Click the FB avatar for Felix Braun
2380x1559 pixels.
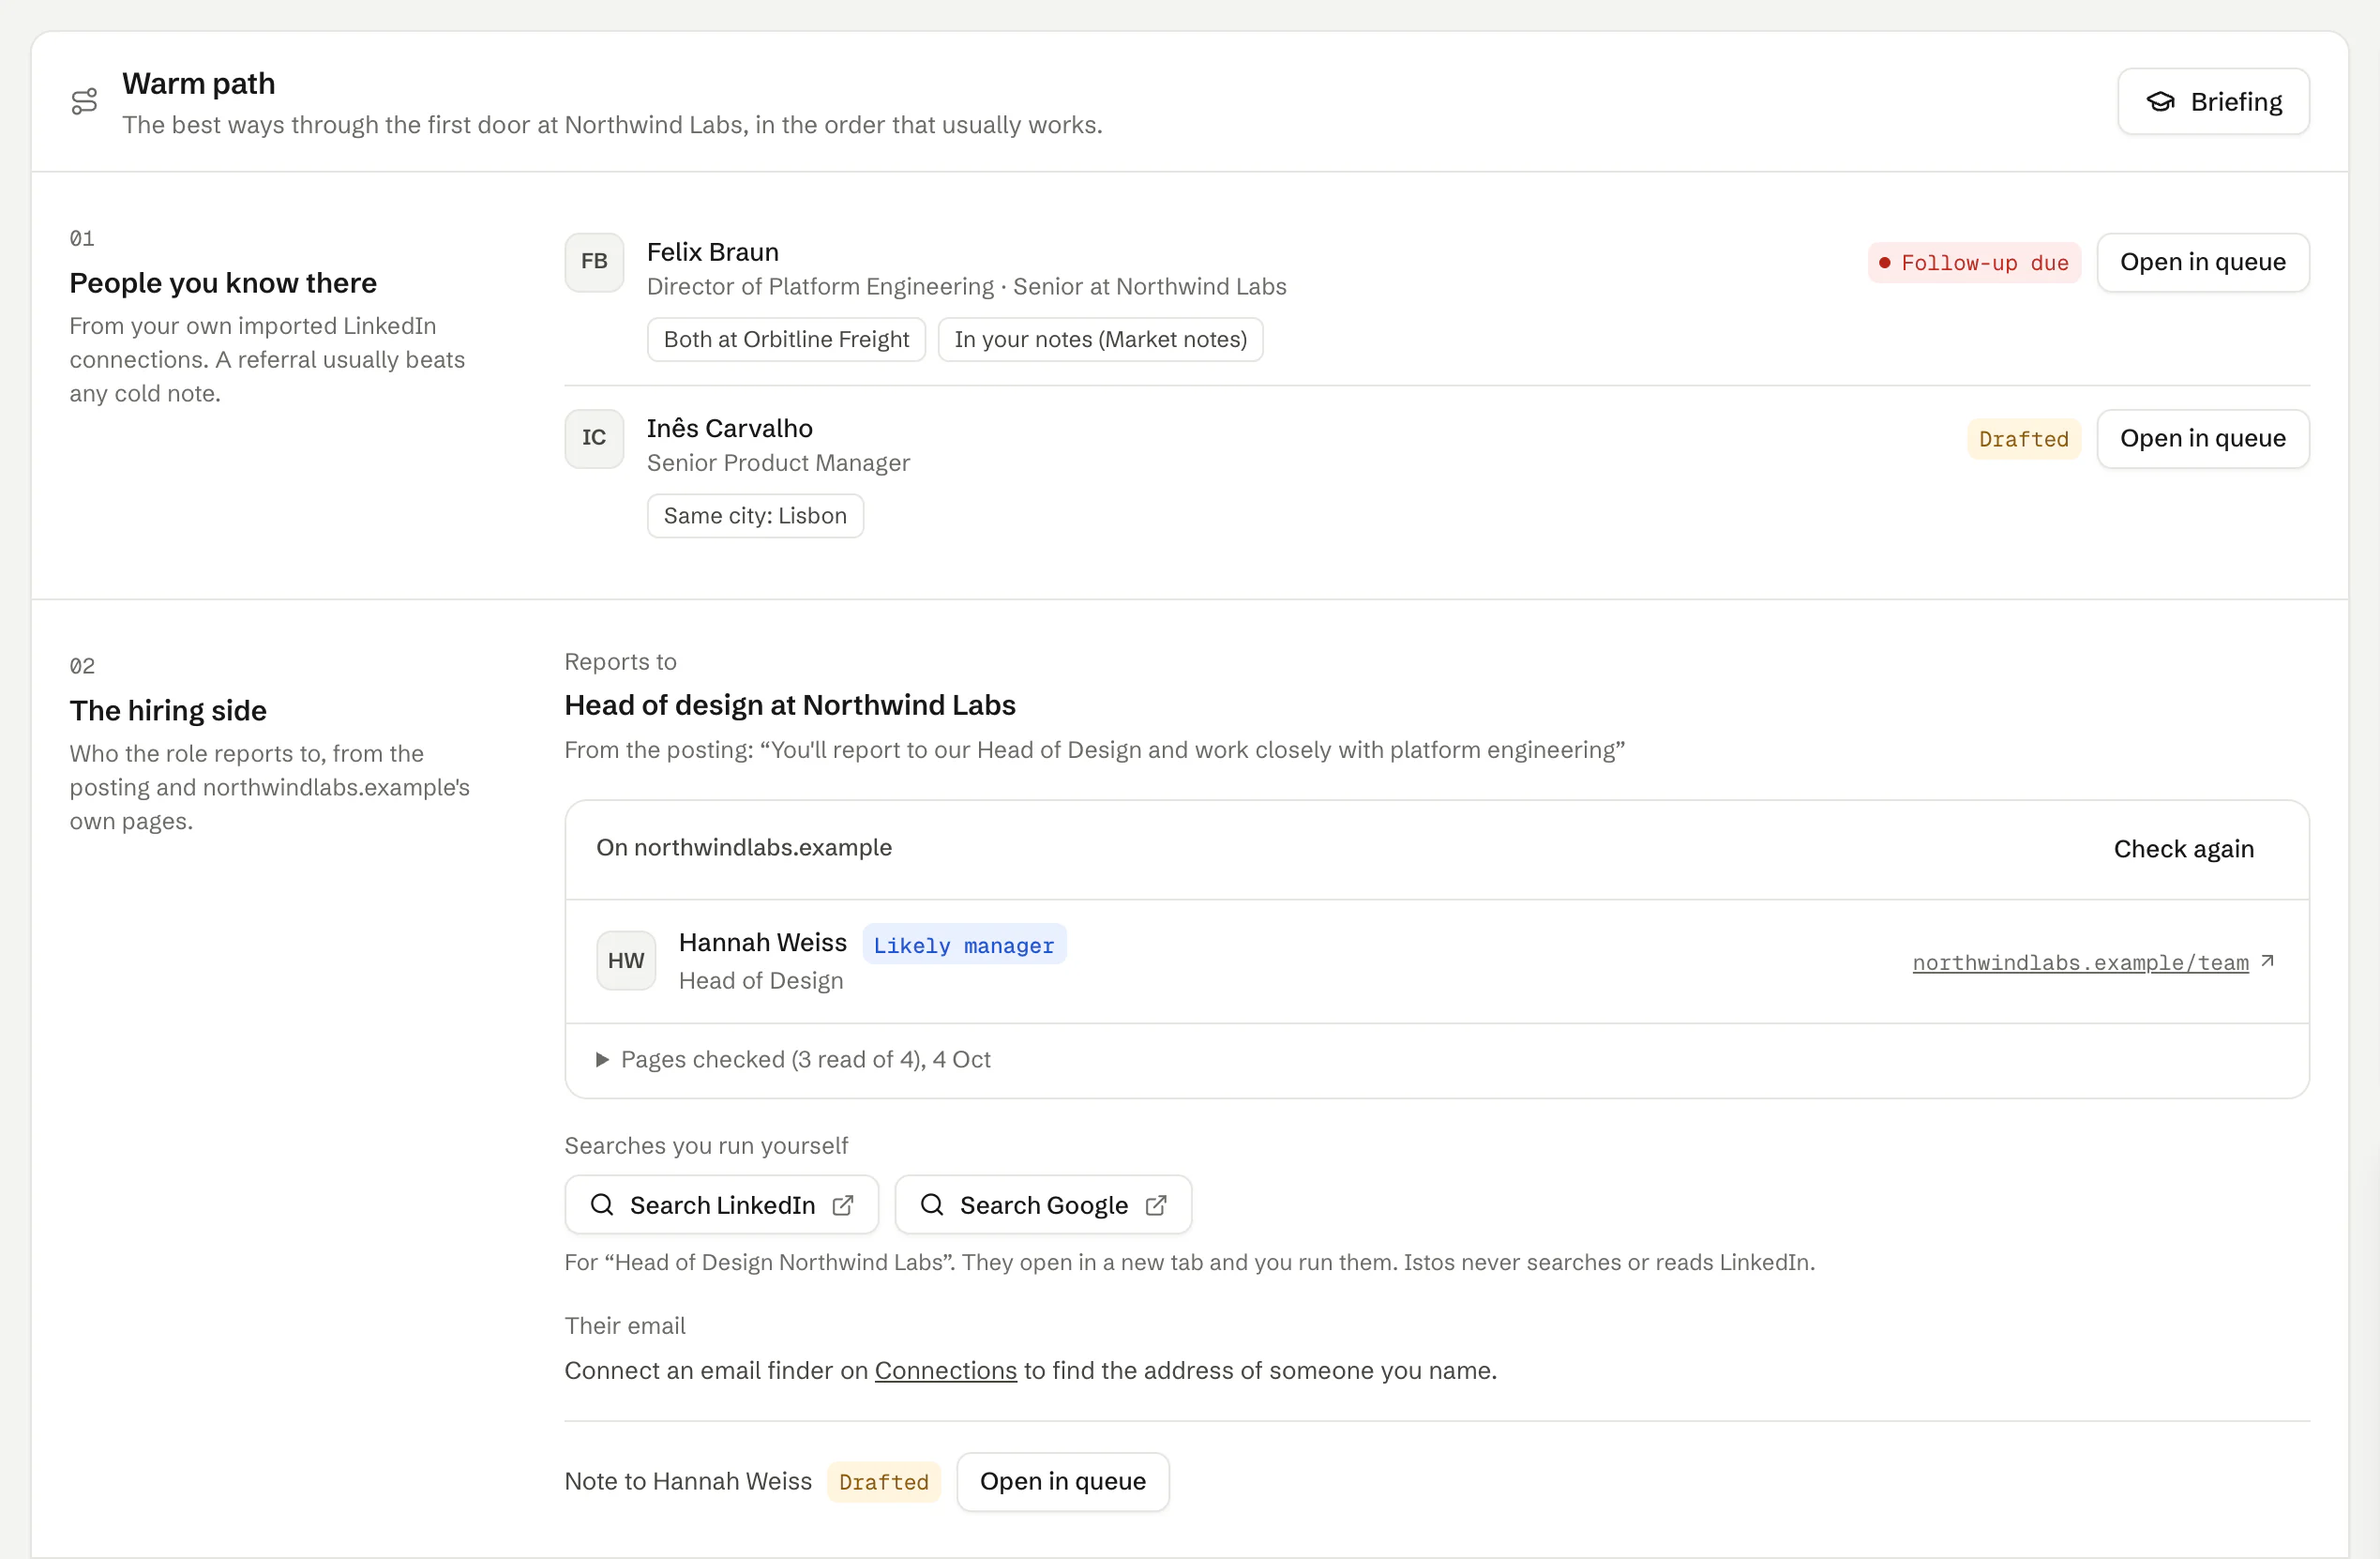point(594,262)
